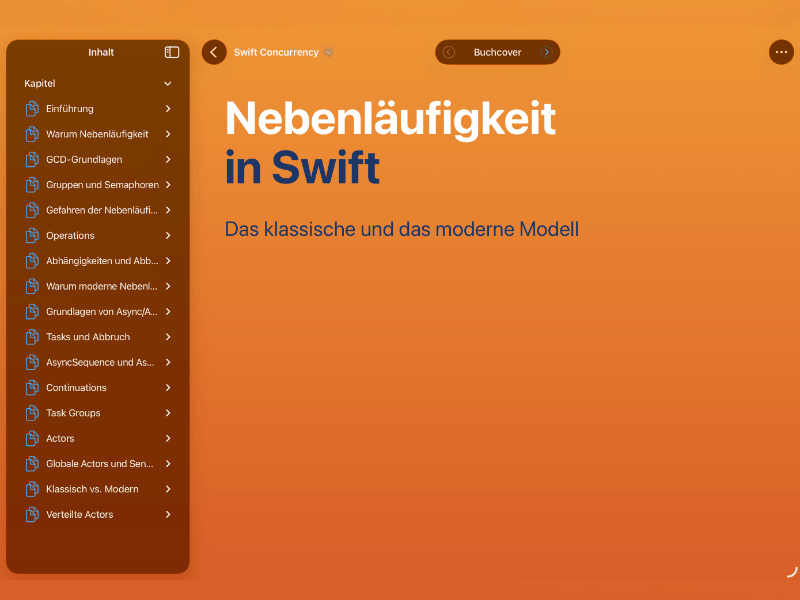The image size is (800, 600).
Task: Click the Klassisch vs. Modern document icon
Action: 32,489
